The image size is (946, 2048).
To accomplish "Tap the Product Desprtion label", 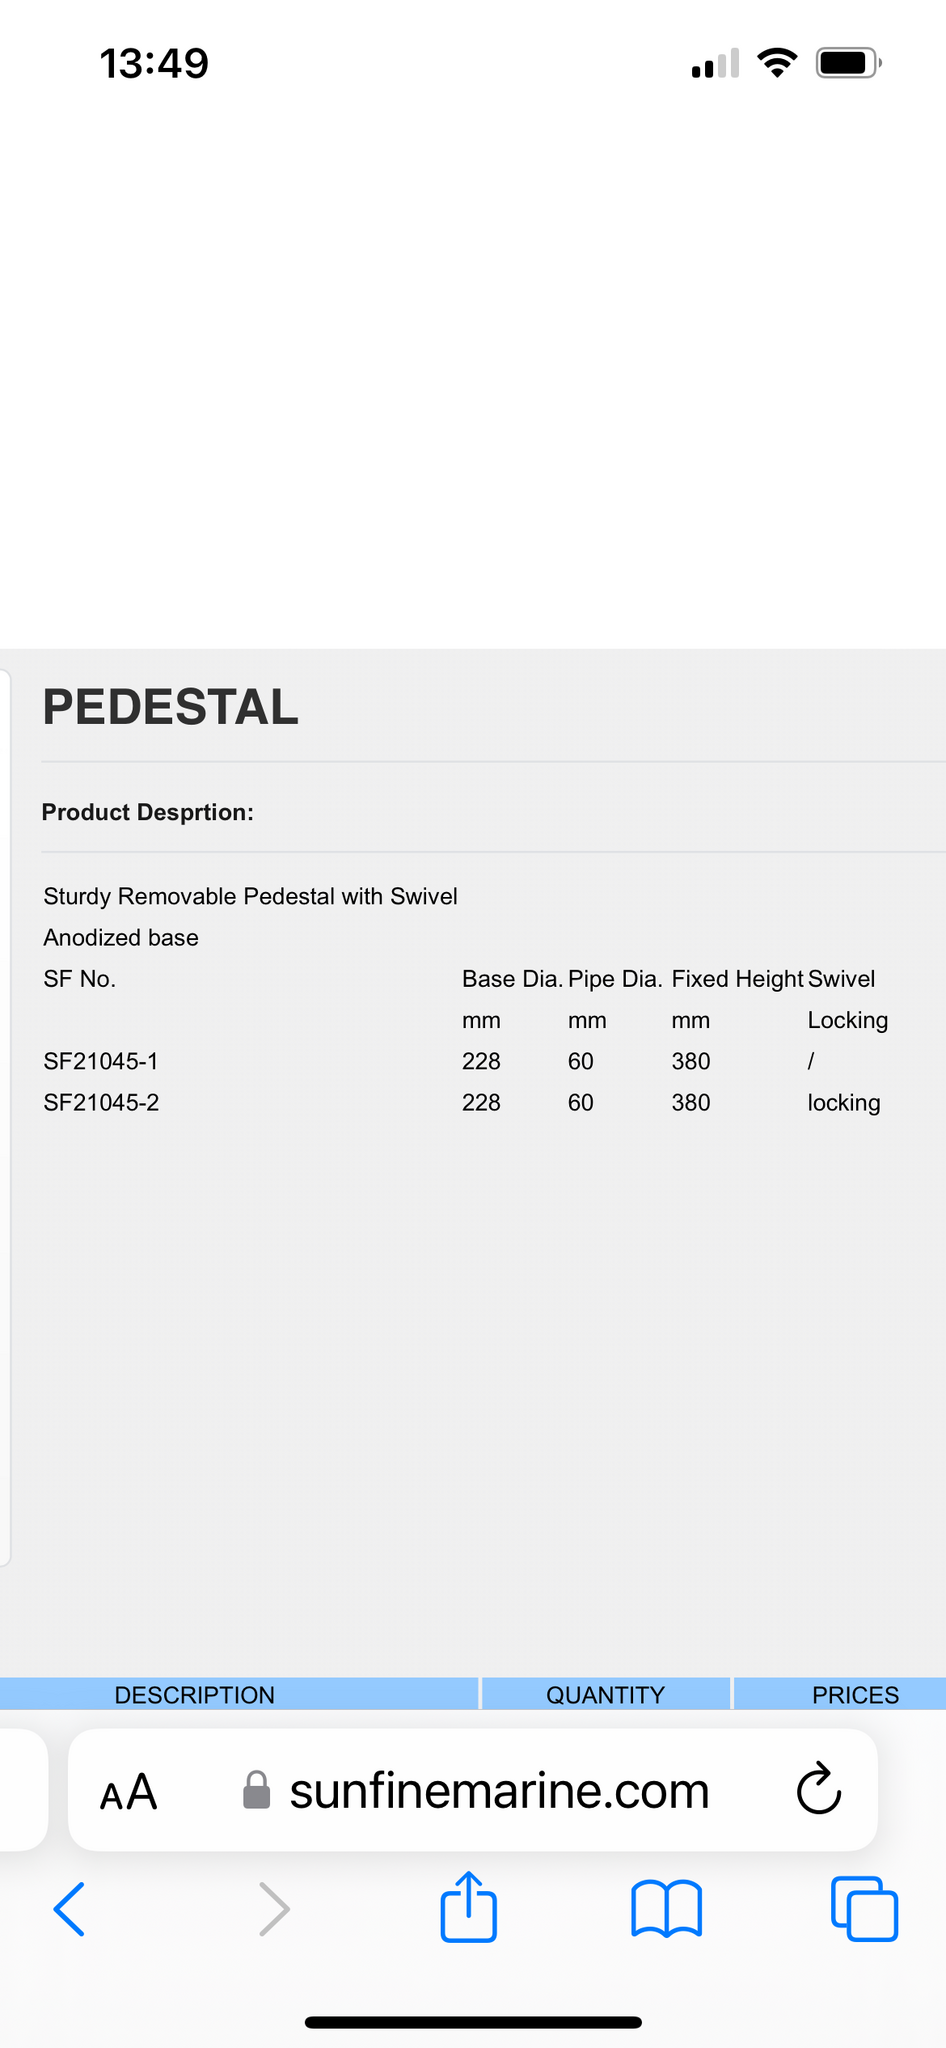I will (148, 812).
